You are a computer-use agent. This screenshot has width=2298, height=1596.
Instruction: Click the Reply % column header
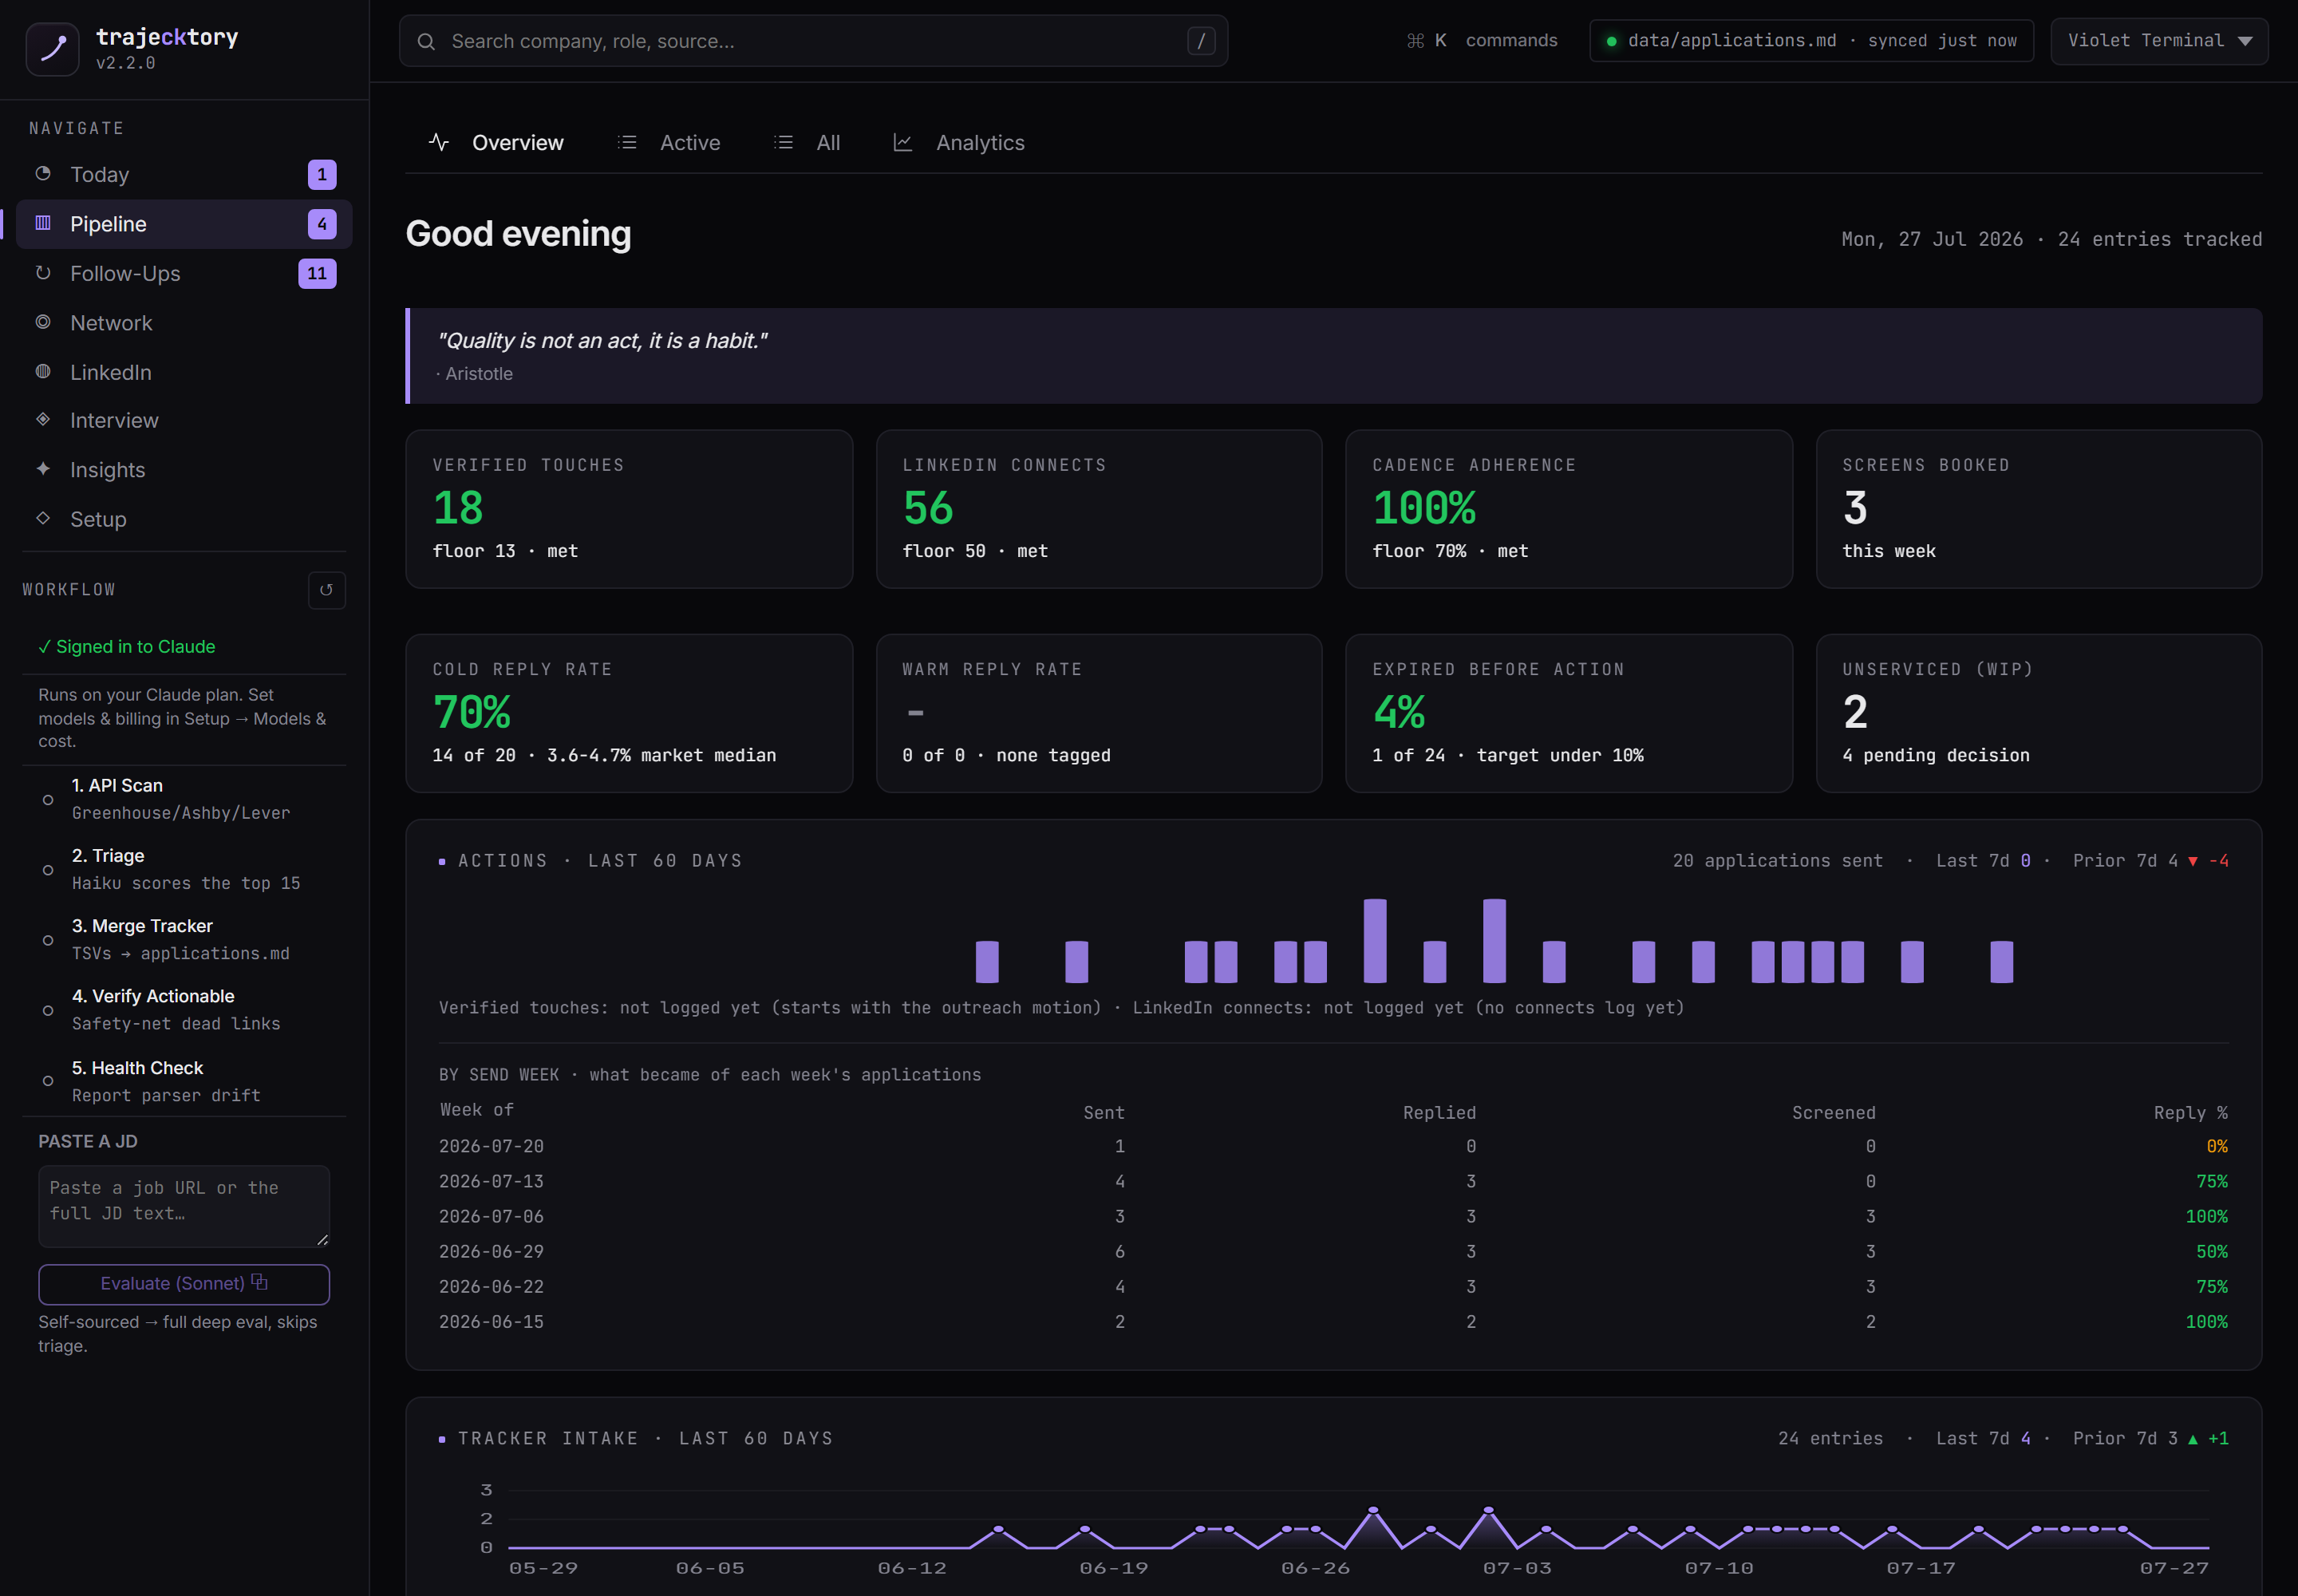[x=2190, y=1112]
